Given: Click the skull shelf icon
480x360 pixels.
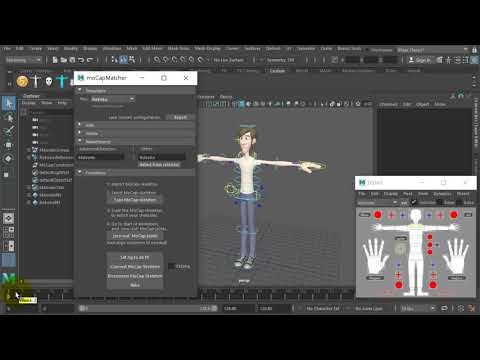Looking at the screenshot, I should pos(49,81).
